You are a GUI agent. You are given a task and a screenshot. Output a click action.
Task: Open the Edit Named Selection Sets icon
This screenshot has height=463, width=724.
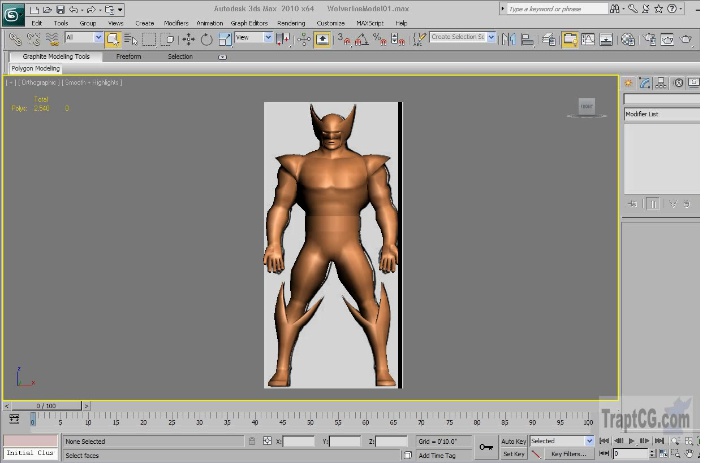419,39
